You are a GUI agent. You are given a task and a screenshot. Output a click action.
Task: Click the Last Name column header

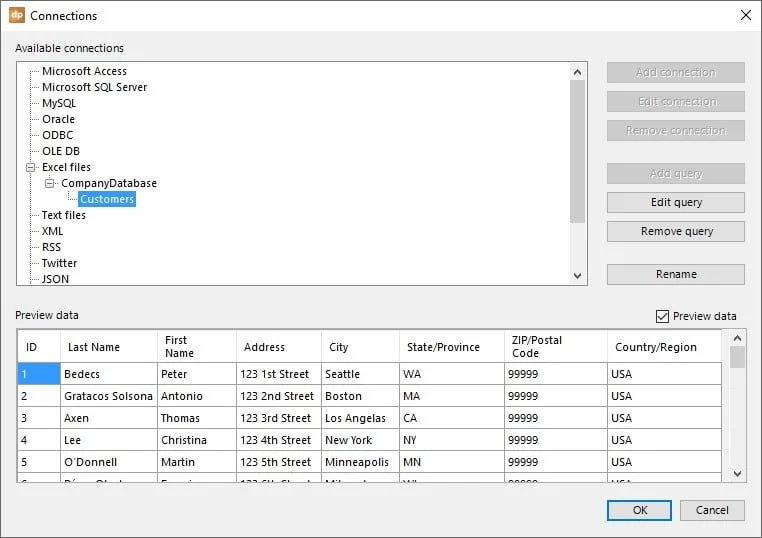click(x=109, y=347)
